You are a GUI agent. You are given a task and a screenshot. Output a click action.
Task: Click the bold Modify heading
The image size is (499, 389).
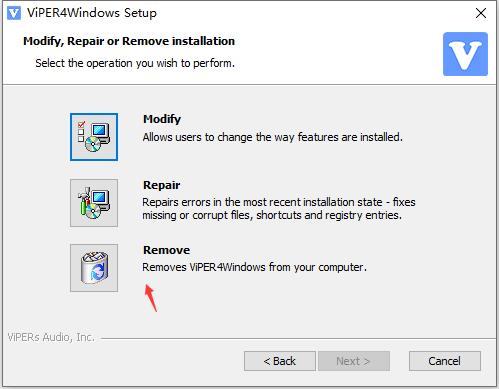click(x=162, y=119)
